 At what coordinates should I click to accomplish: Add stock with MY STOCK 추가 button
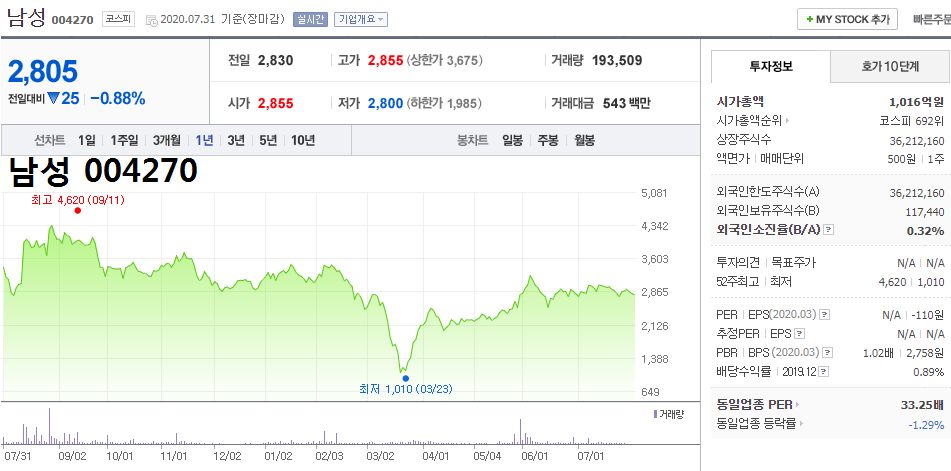pyautogui.click(x=847, y=19)
